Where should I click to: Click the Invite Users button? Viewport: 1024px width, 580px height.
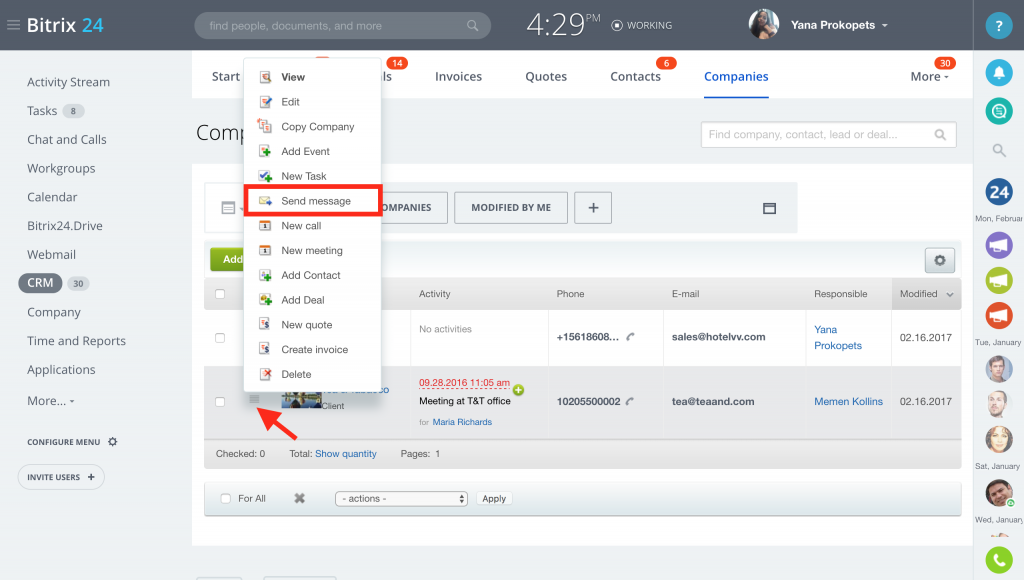click(61, 477)
